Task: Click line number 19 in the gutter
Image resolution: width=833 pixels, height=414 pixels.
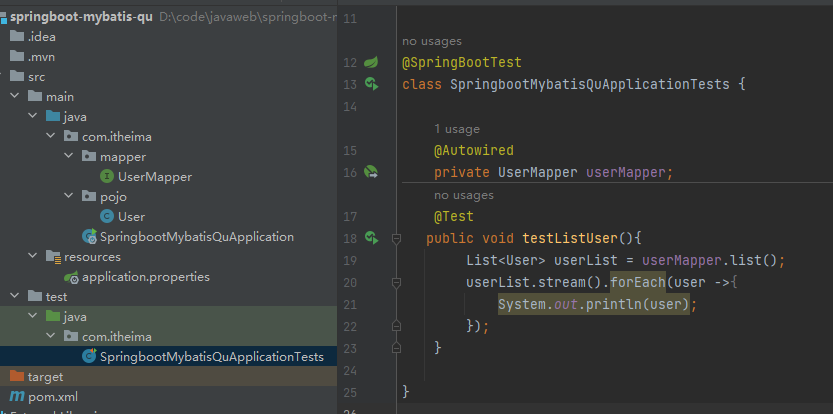Action: click(x=350, y=260)
